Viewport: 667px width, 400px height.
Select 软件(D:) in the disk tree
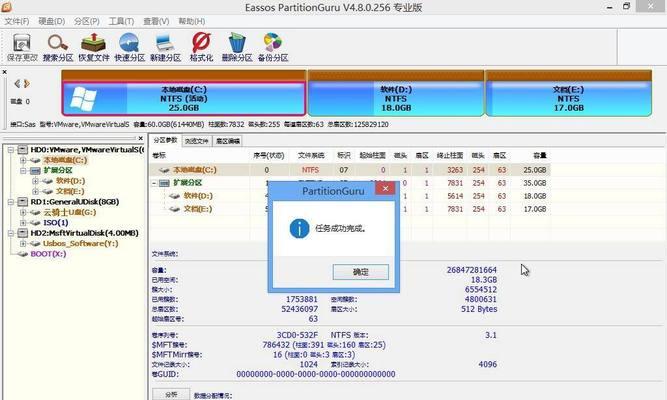click(x=70, y=181)
